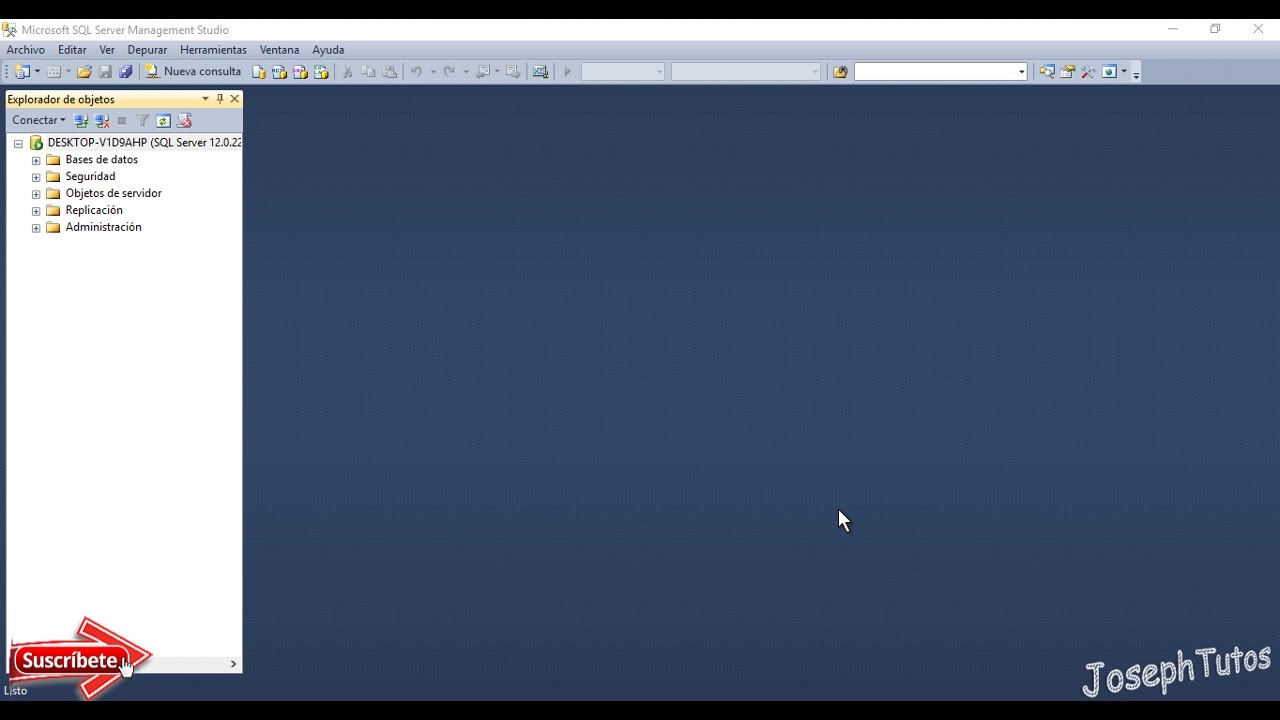Screen dimensions: 1280x720
Task: Open the first disabled toolbar combo box
Action: point(622,72)
